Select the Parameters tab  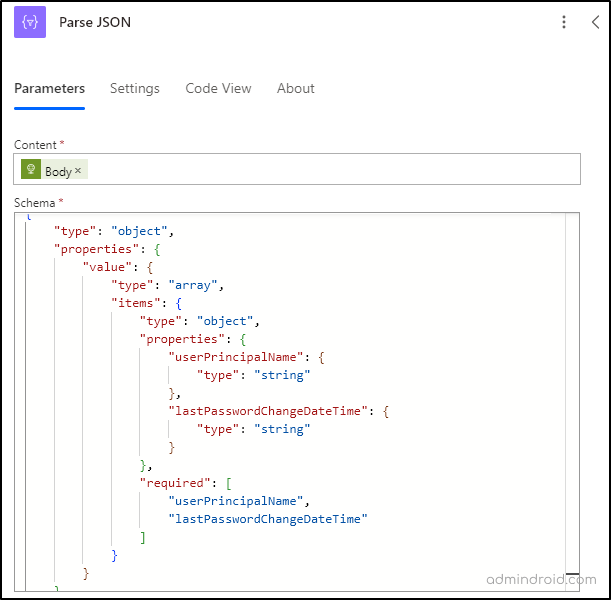(49, 88)
